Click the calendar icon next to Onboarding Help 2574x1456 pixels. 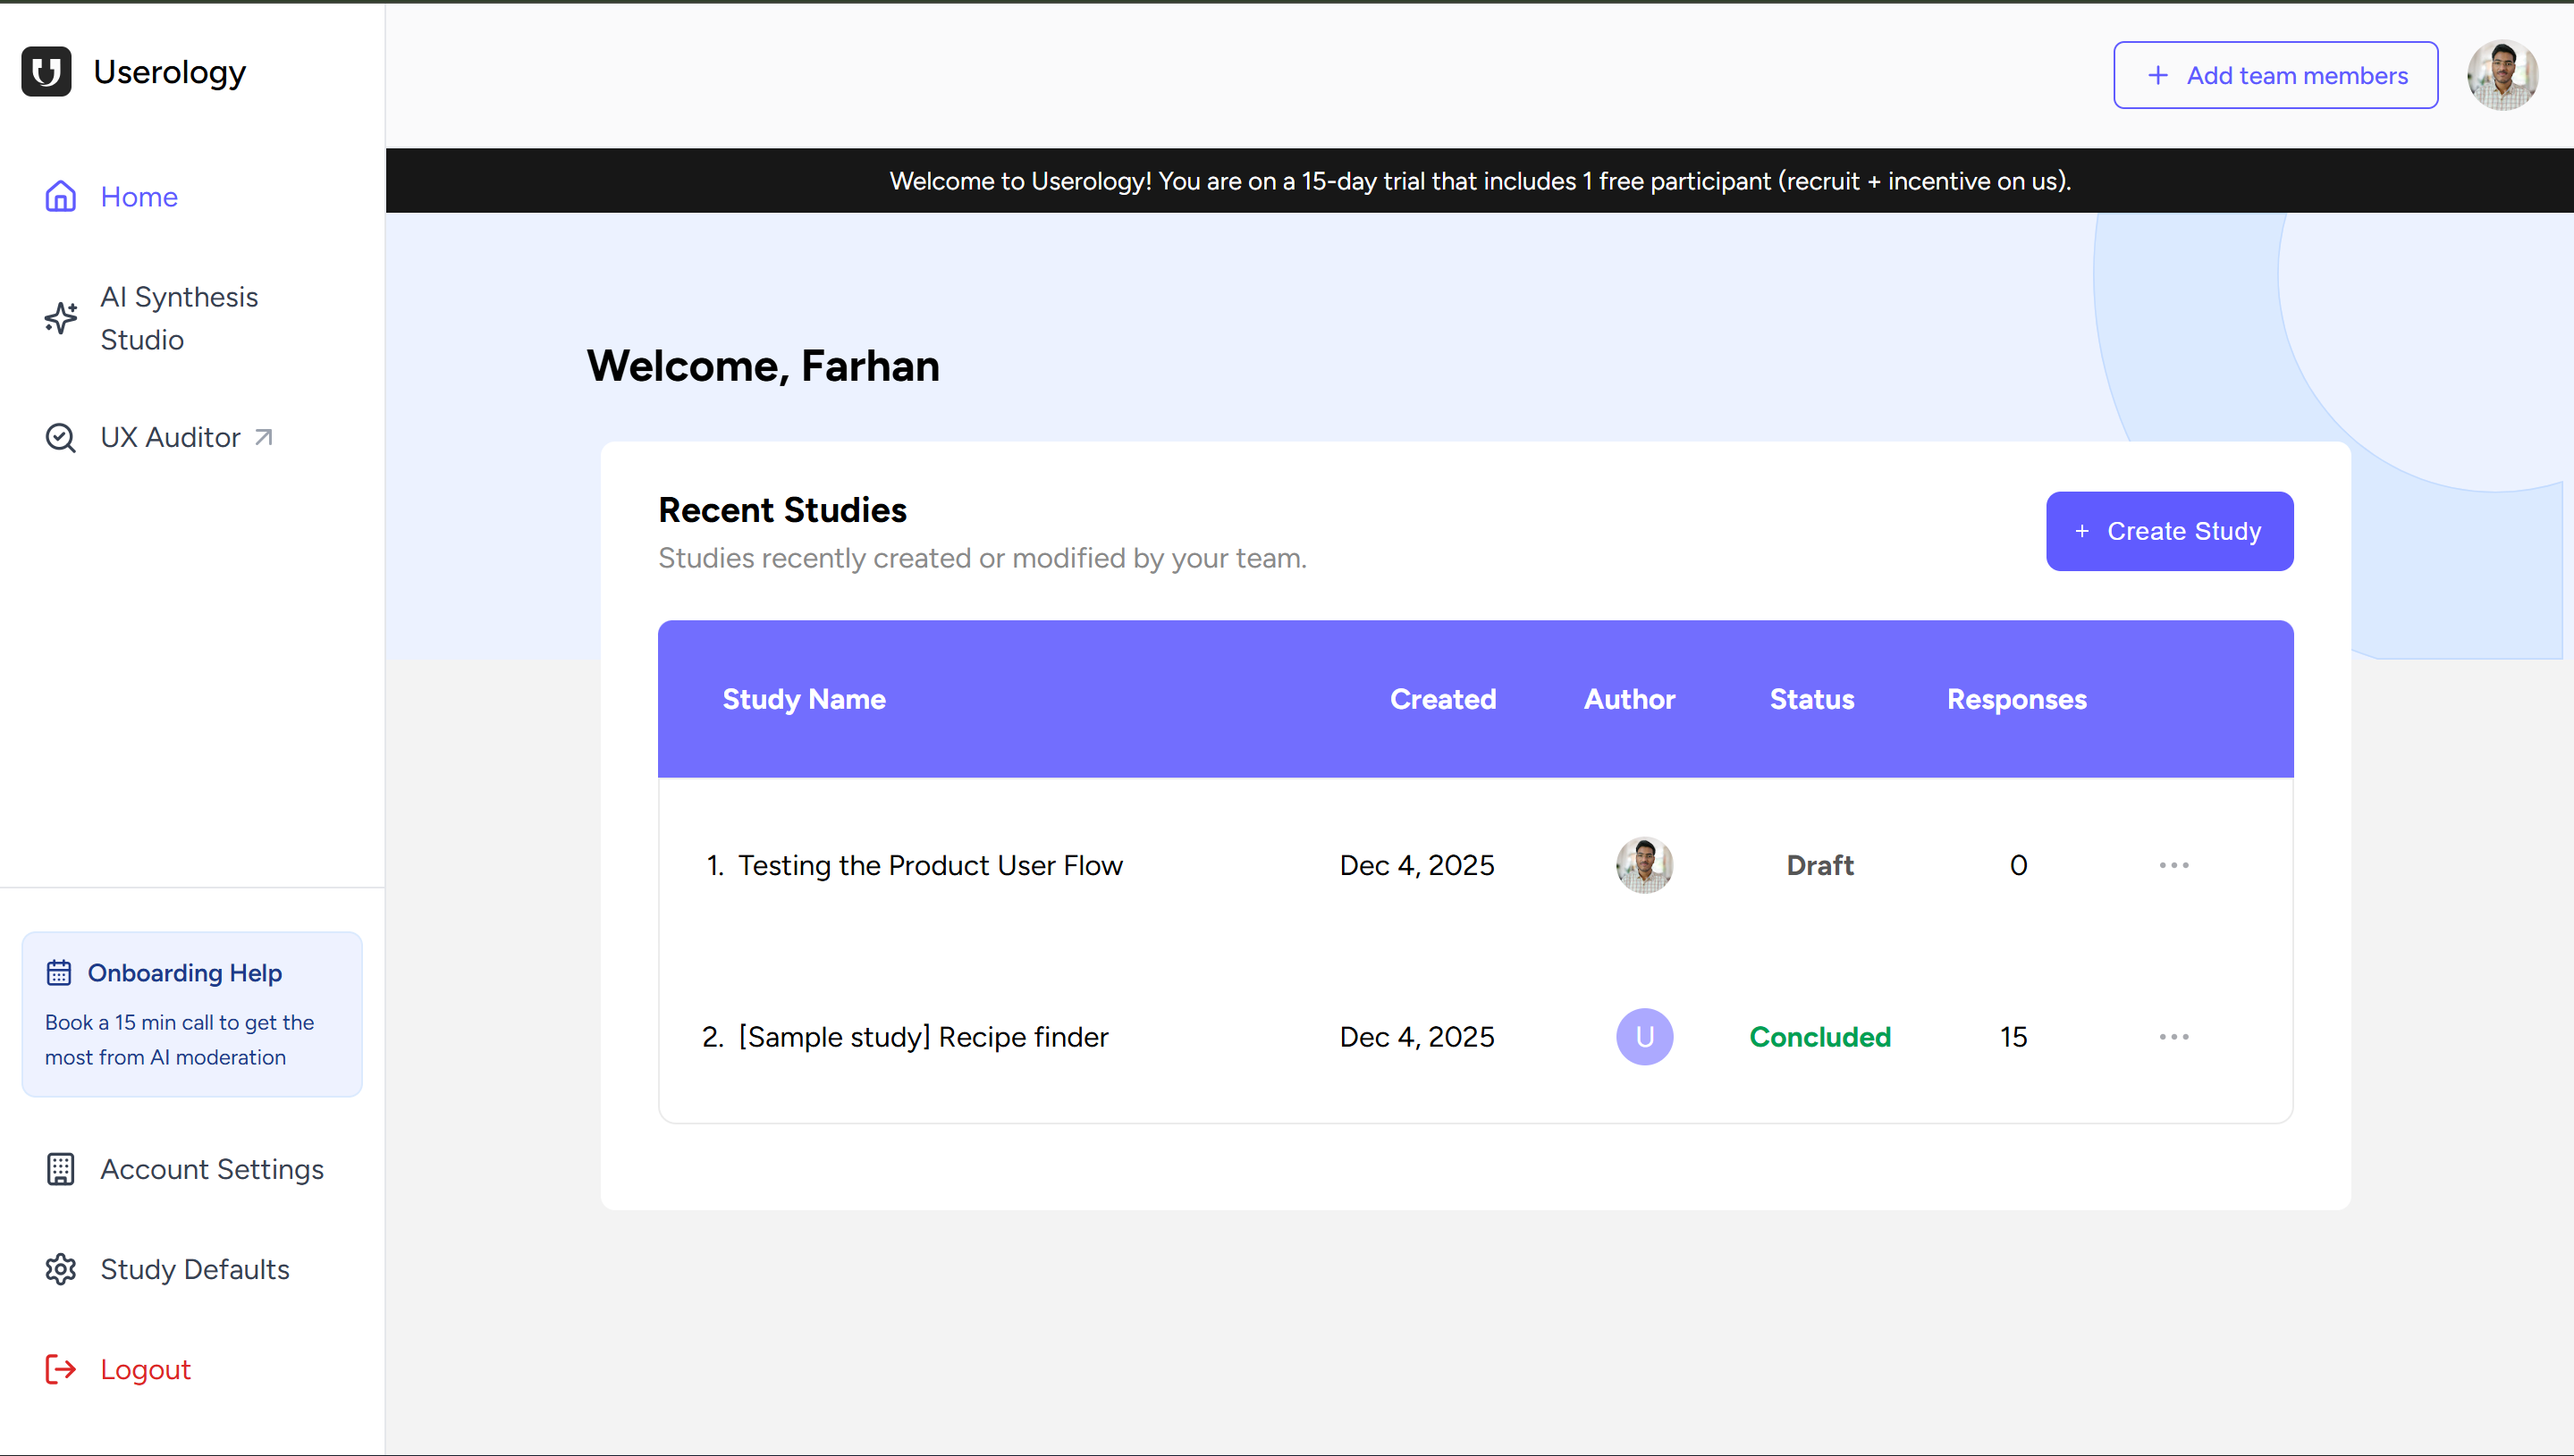[58, 971]
